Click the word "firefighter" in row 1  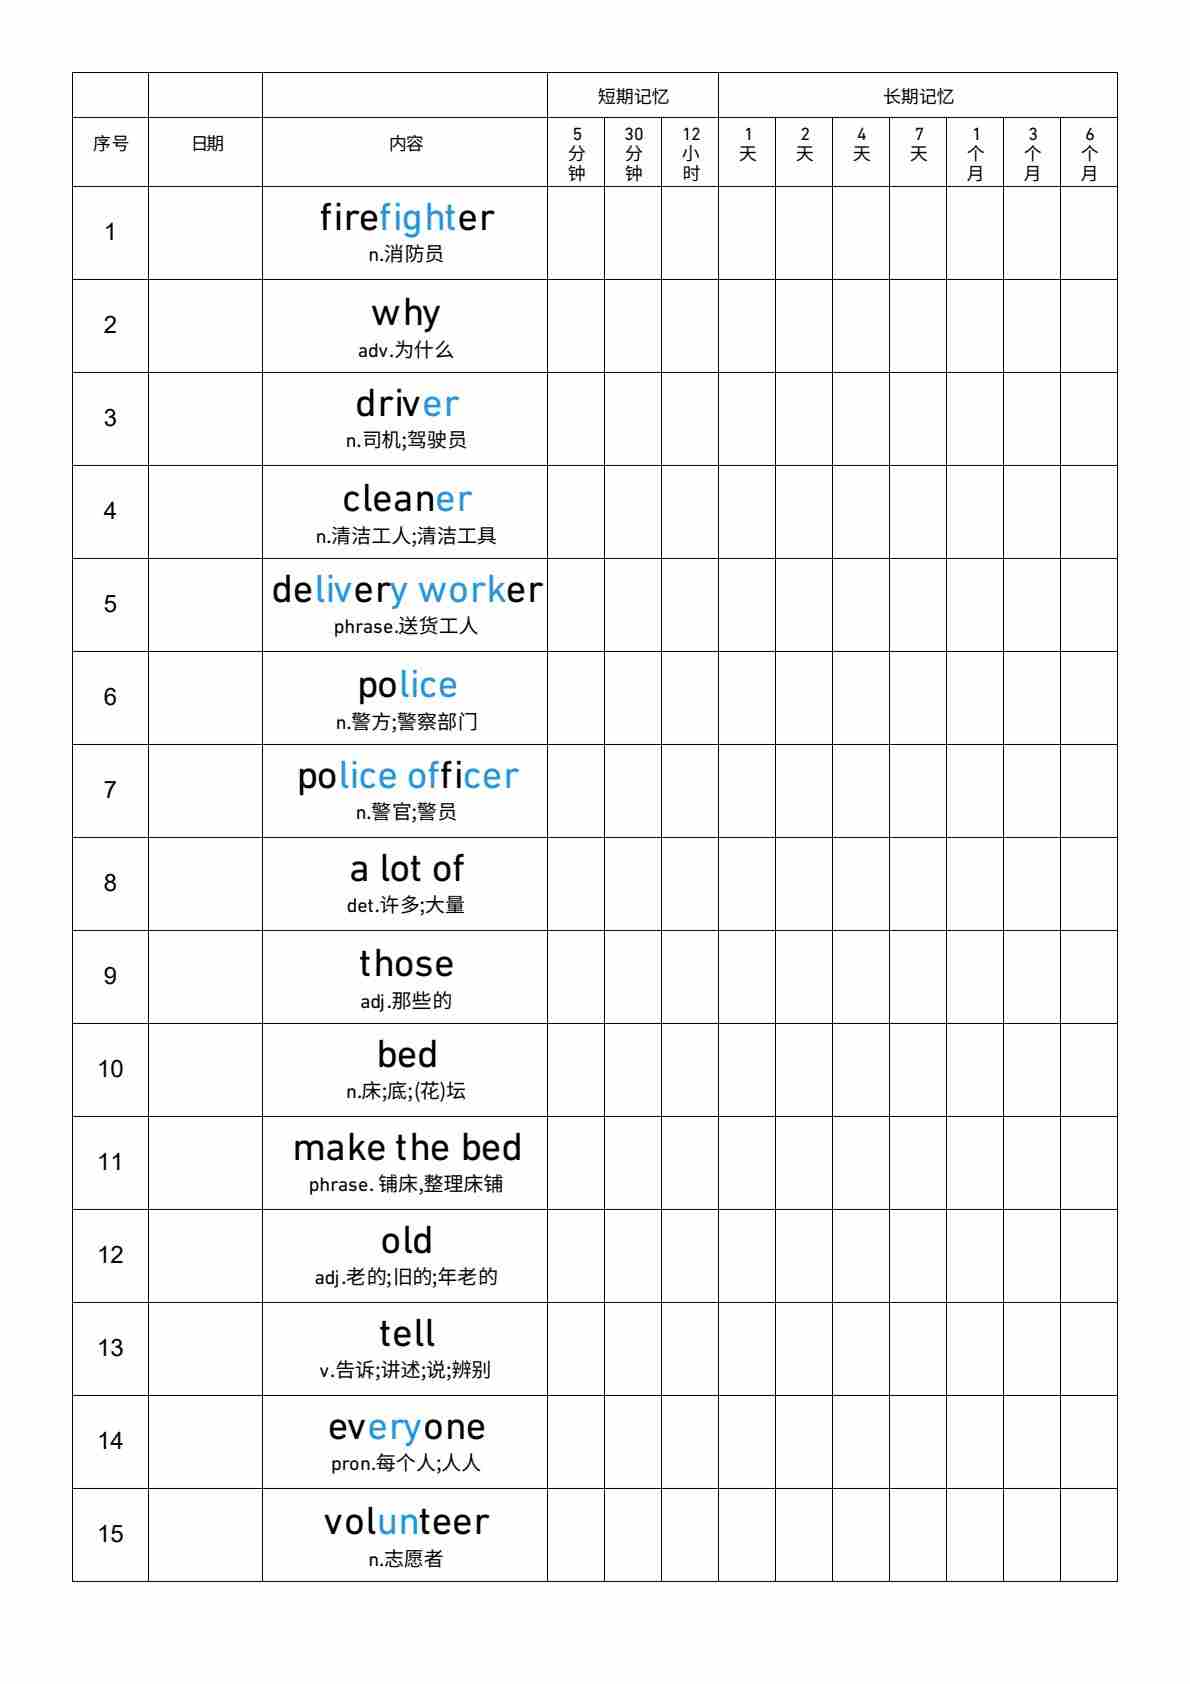tap(406, 218)
